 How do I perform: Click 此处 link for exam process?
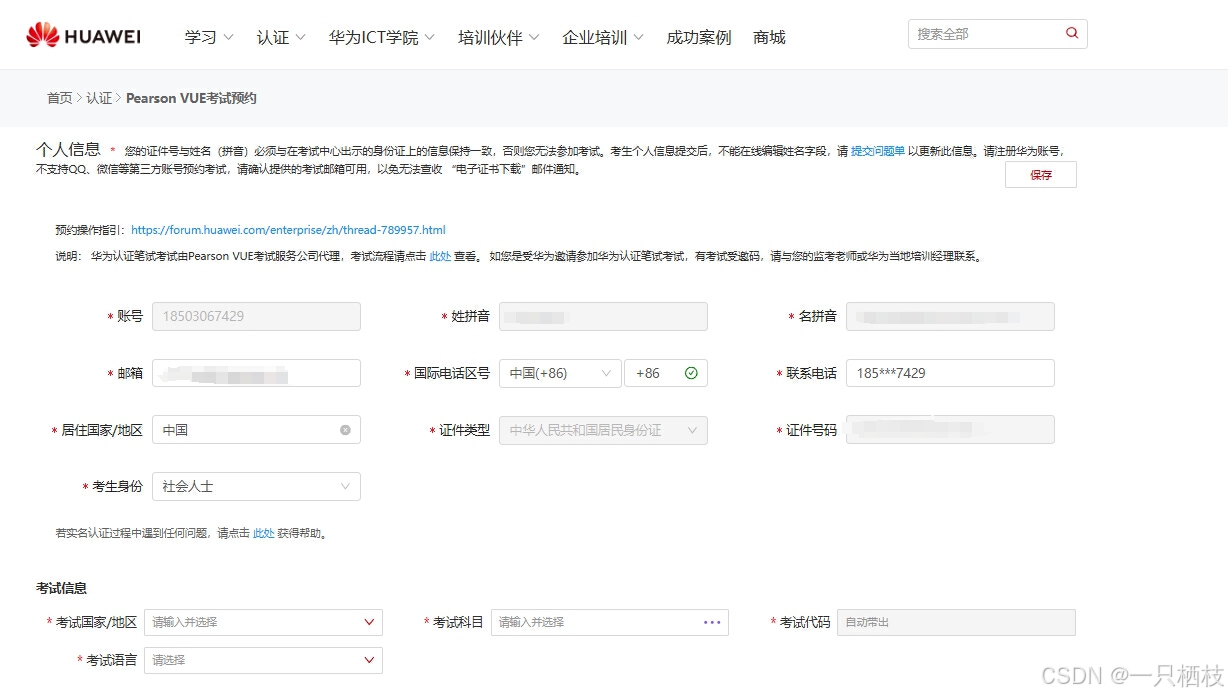coord(440,257)
